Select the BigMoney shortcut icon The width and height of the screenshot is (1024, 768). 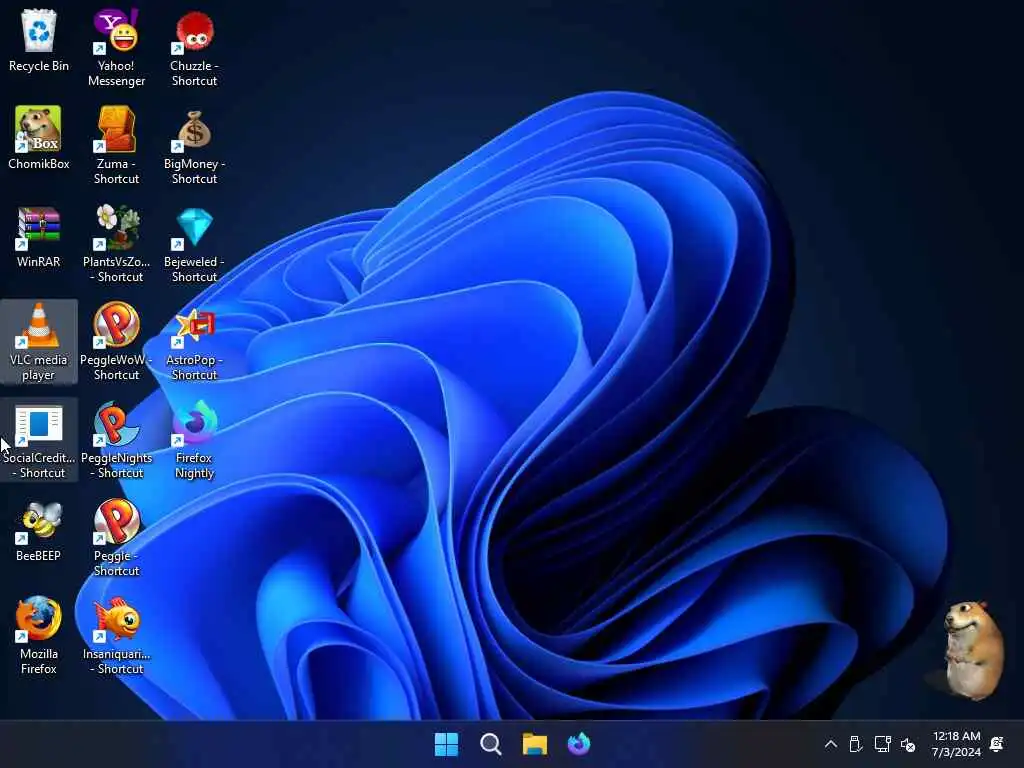[194, 145]
